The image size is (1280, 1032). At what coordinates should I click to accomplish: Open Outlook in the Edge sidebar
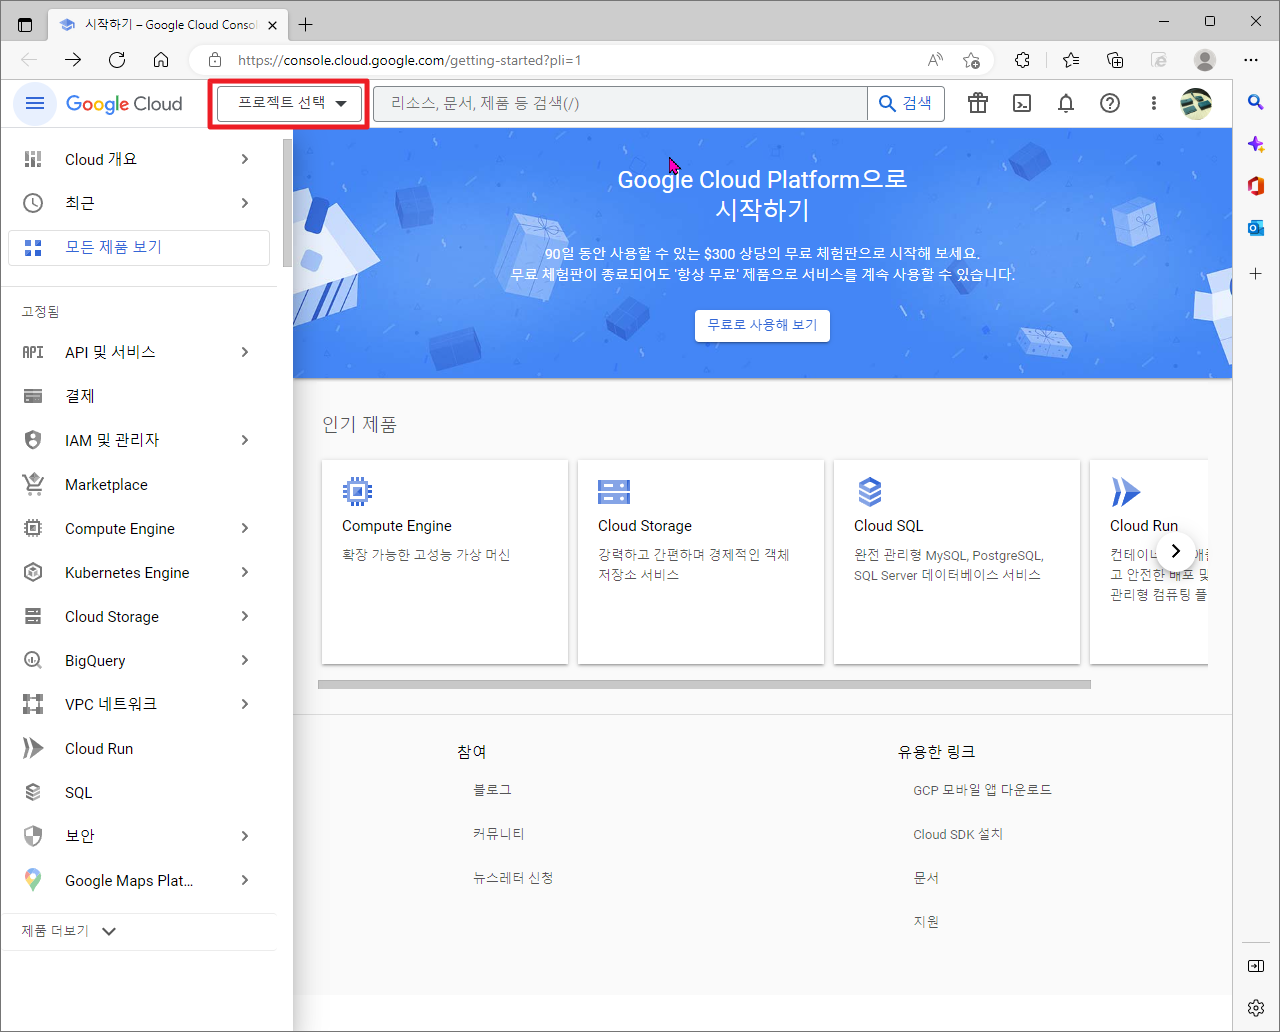click(x=1256, y=229)
